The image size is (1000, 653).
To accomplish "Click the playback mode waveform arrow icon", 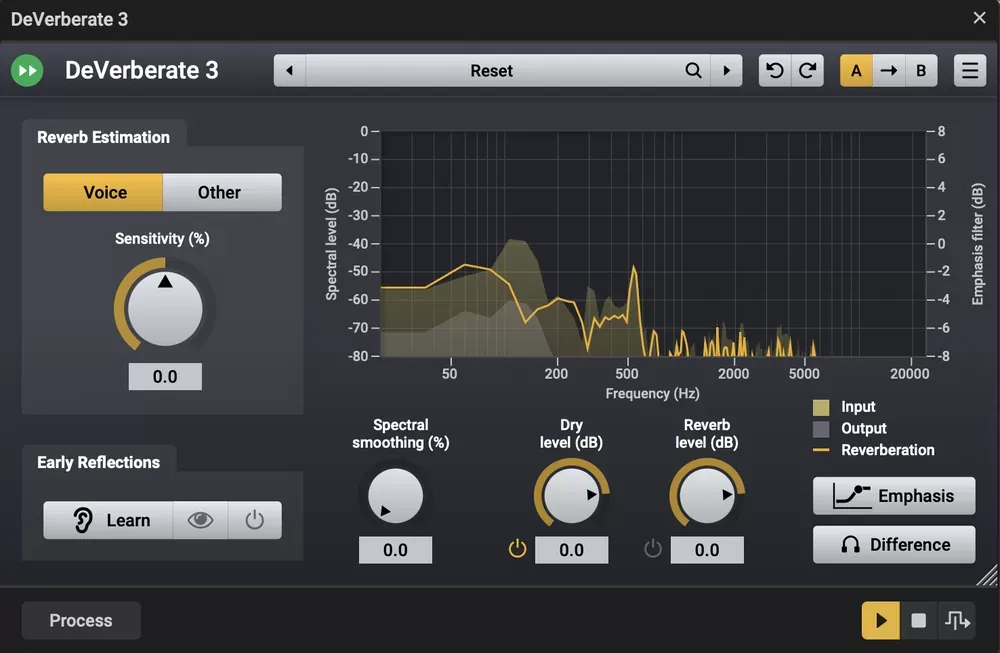I will tap(957, 620).
